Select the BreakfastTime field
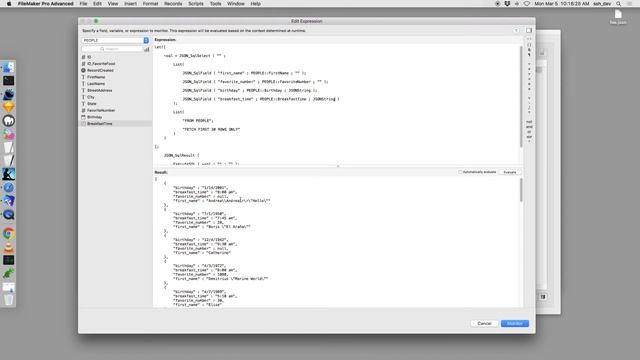Screen dimensions: 640x360 [115, 124]
